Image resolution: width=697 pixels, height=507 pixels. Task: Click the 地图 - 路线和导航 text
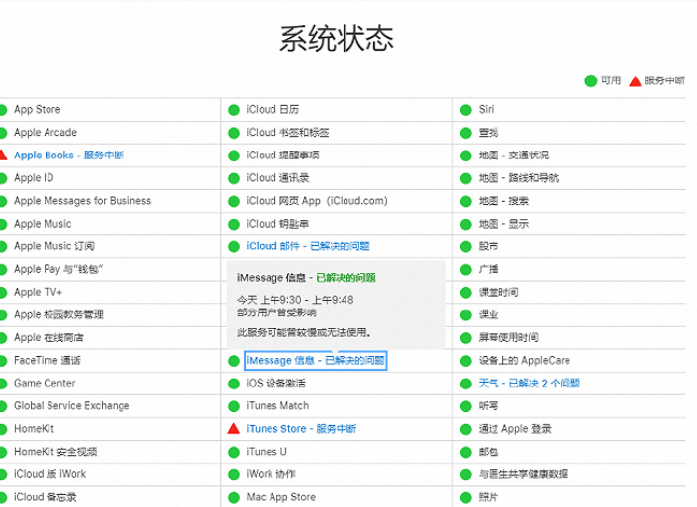[519, 178]
